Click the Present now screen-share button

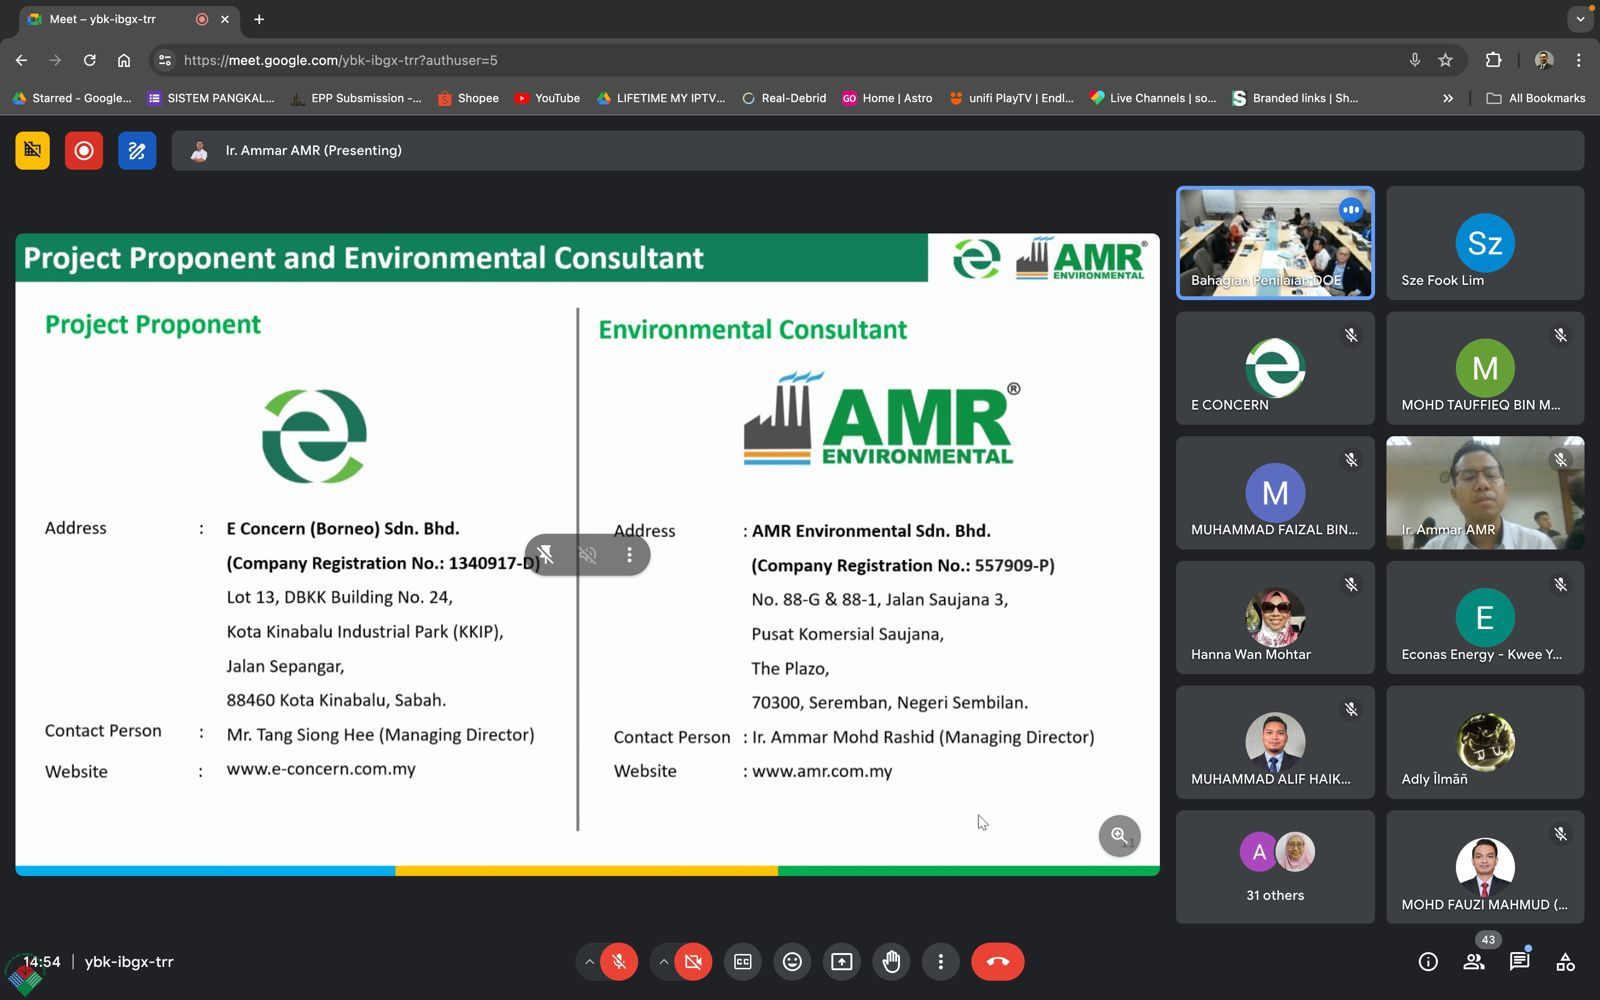(842, 962)
